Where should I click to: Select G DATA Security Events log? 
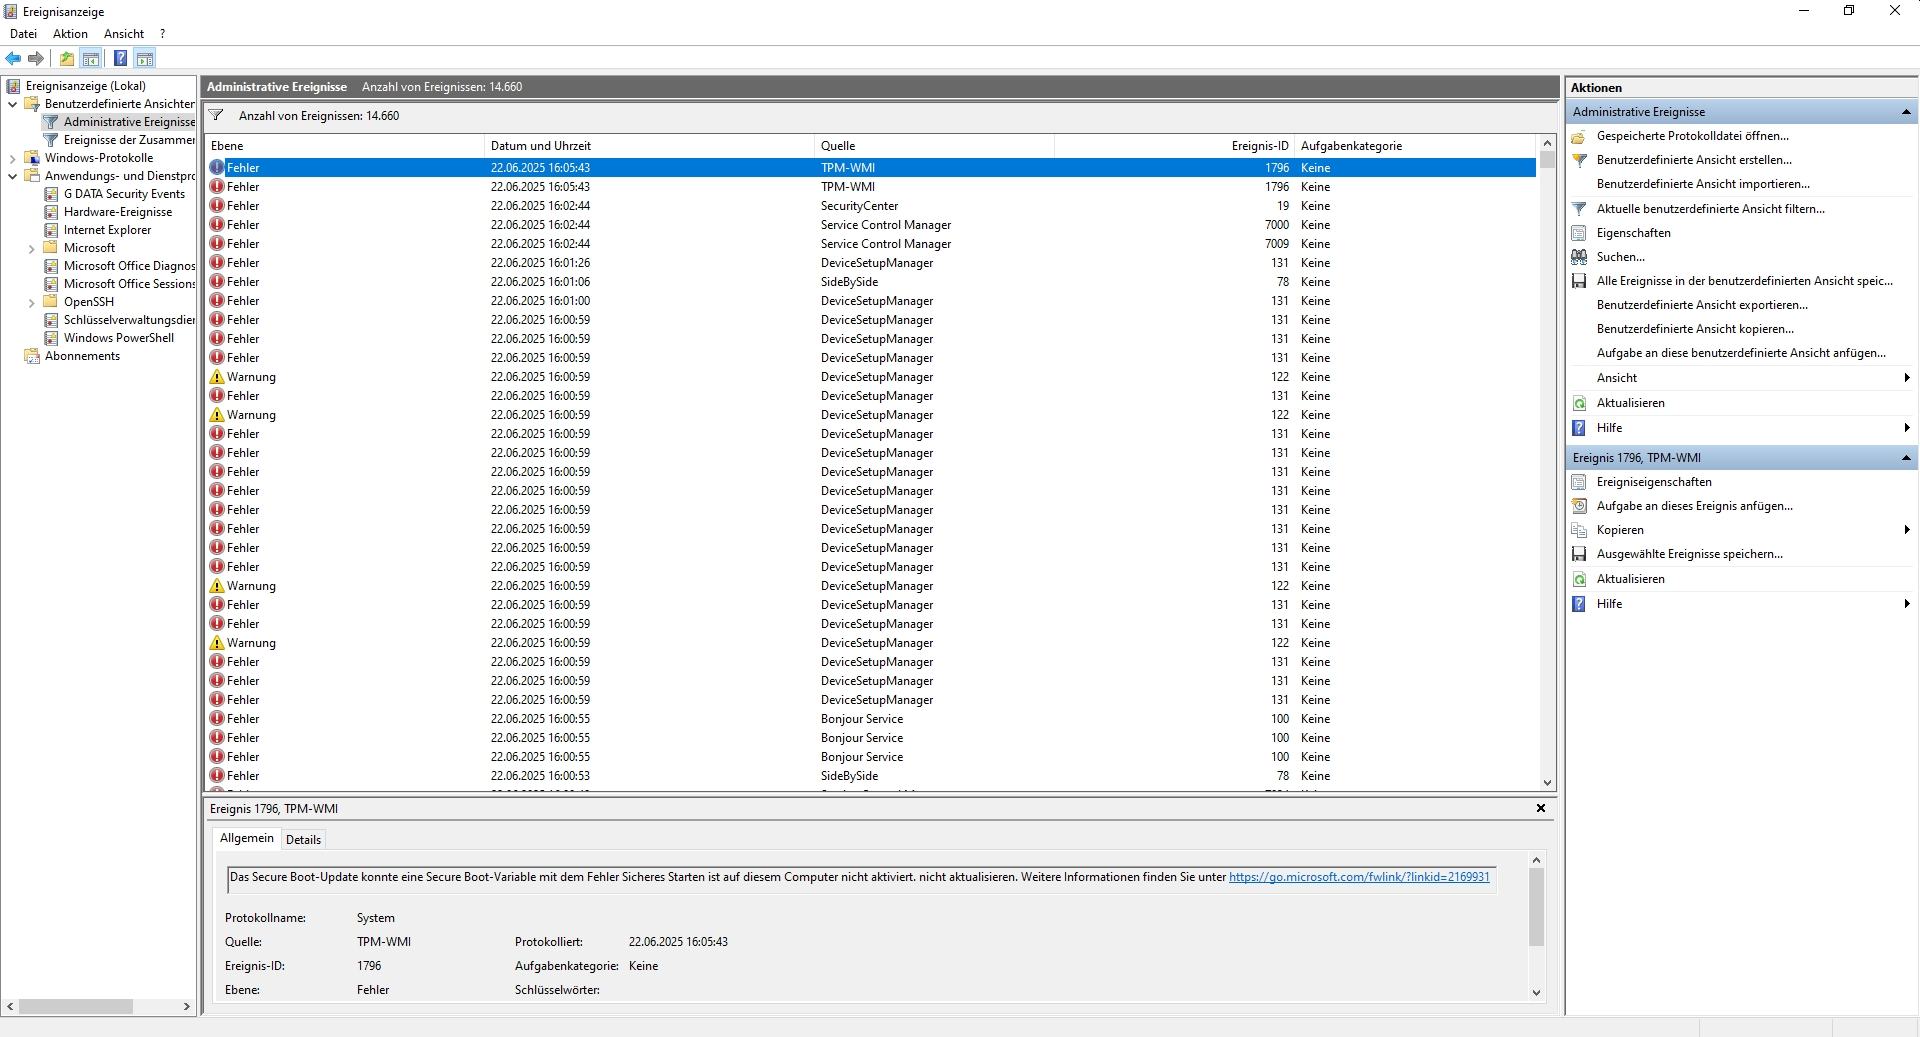tap(124, 194)
